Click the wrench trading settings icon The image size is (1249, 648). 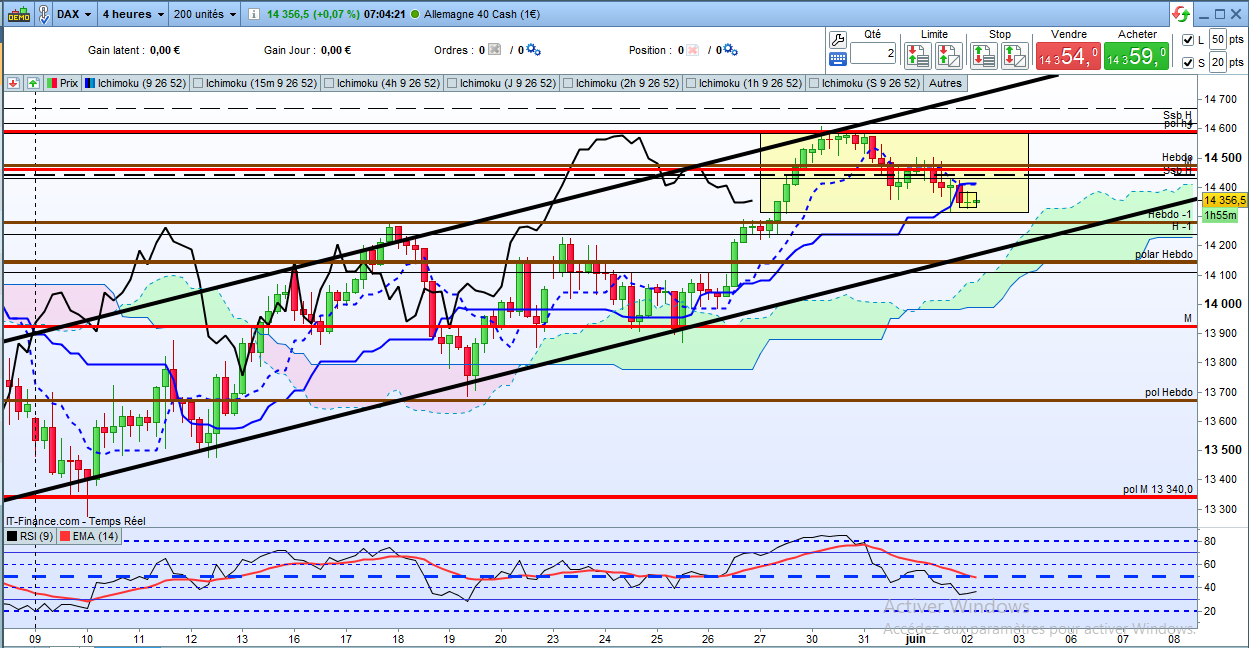click(x=838, y=39)
